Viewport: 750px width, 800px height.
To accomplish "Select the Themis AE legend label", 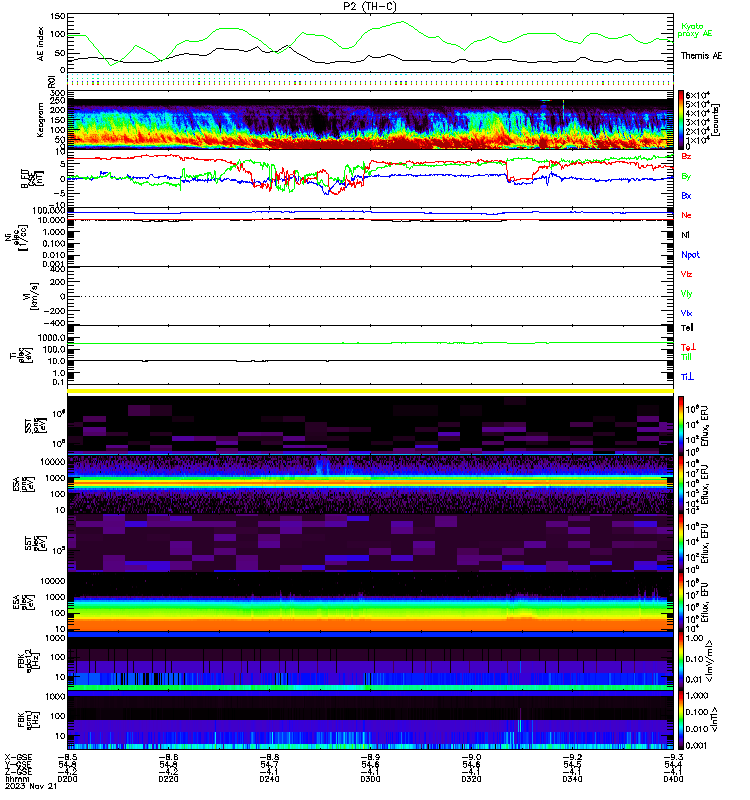I will pyautogui.click(x=702, y=56).
